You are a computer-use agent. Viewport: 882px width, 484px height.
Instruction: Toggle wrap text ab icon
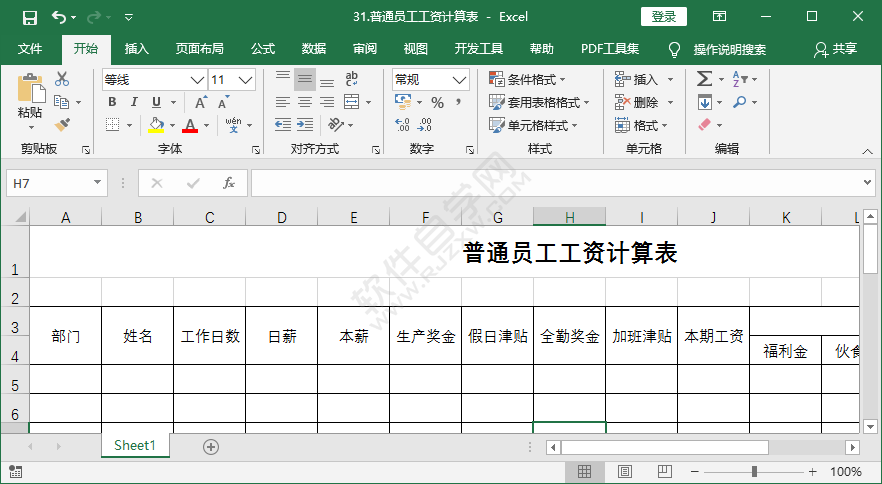coord(352,79)
